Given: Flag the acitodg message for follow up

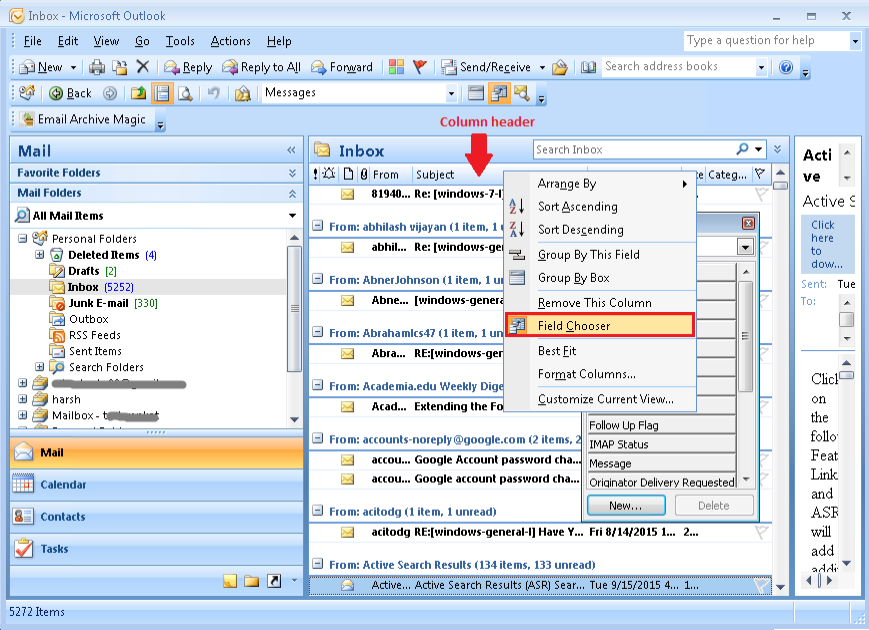Looking at the screenshot, I should click(762, 532).
